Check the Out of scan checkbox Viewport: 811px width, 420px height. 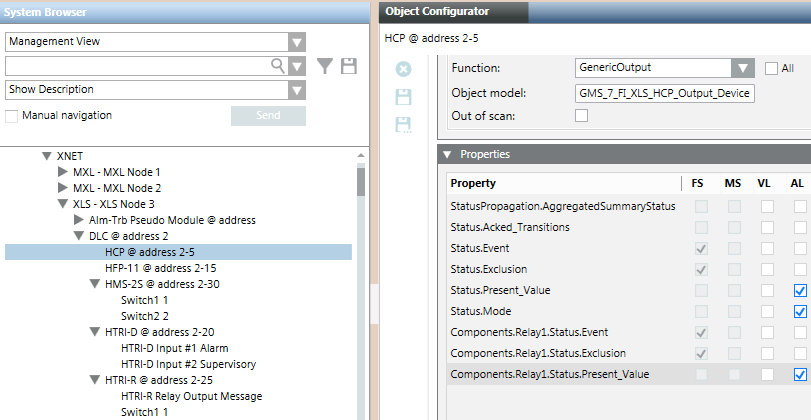click(x=581, y=116)
